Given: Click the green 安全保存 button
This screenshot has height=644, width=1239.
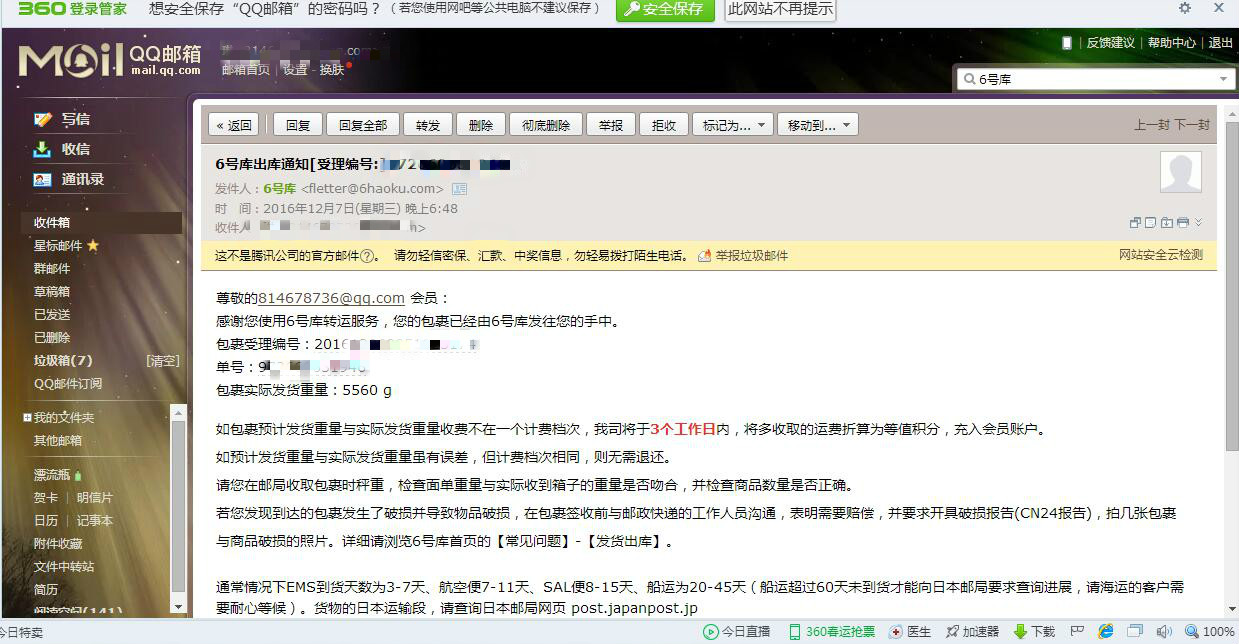Looking at the screenshot, I should pyautogui.click(x=665, y=9).
